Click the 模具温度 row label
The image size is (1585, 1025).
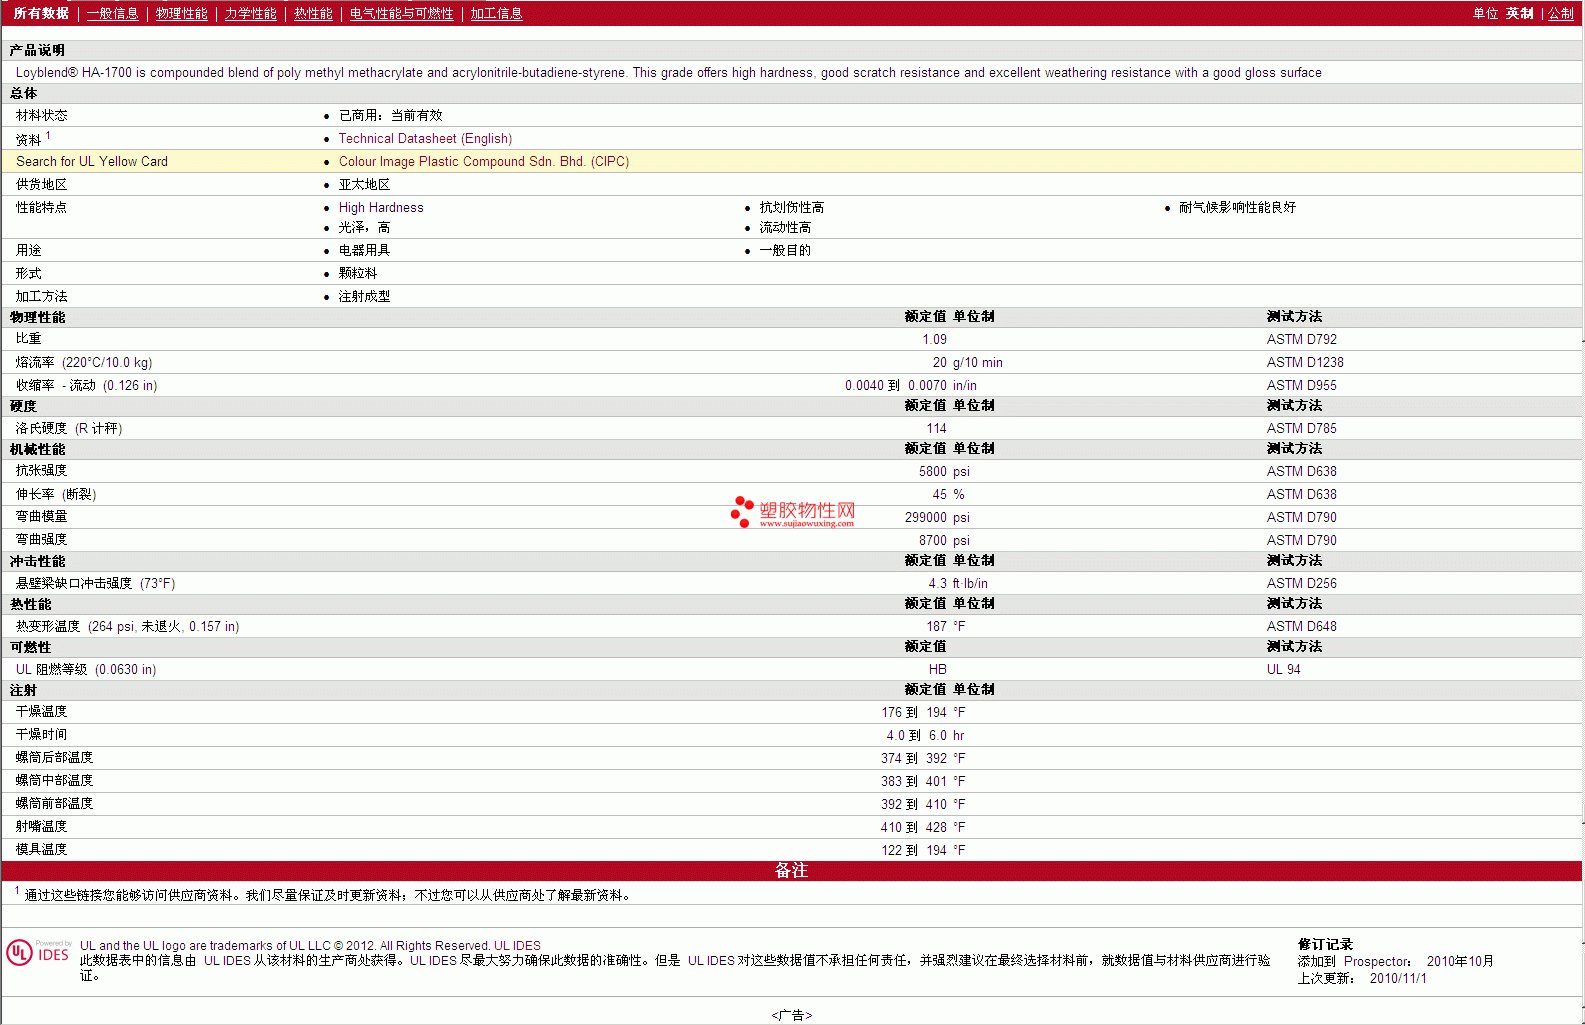coord(42,850)
